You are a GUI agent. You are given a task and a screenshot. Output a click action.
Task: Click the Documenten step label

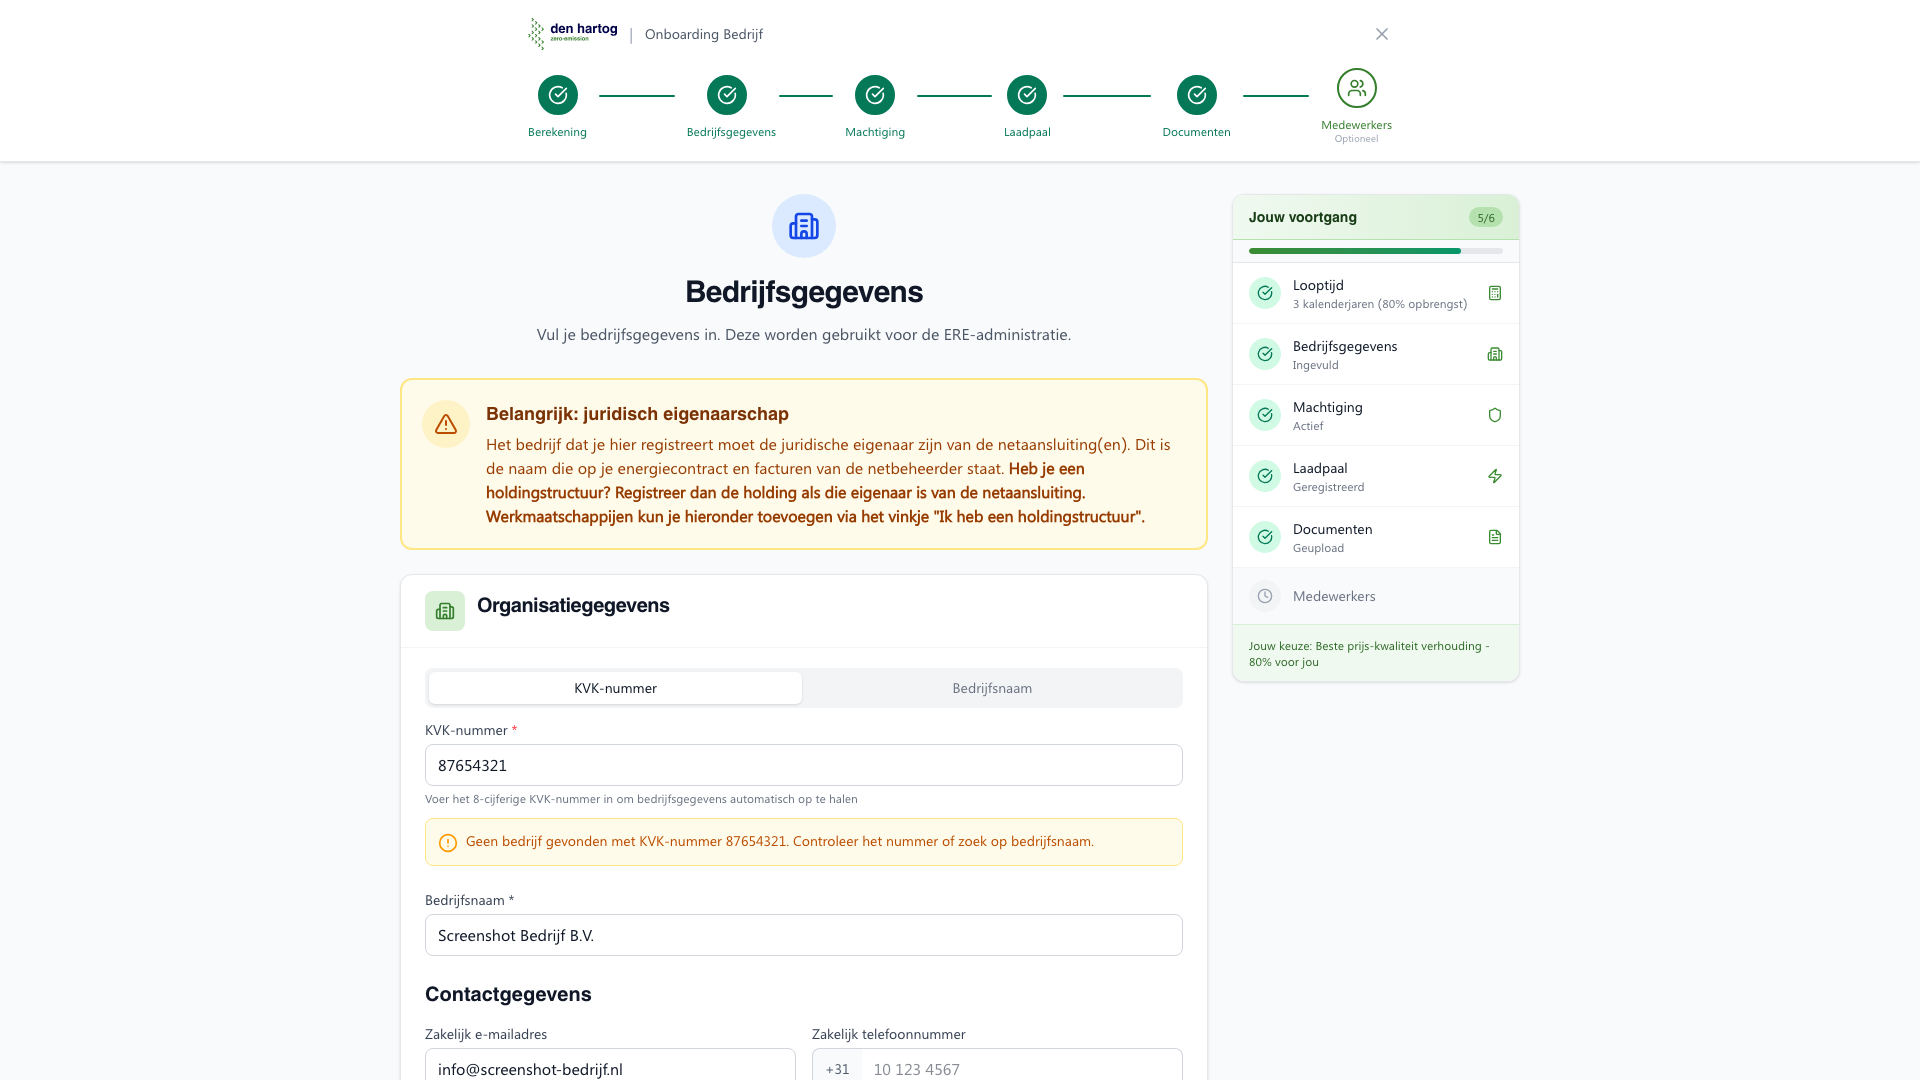point(1196,132)
